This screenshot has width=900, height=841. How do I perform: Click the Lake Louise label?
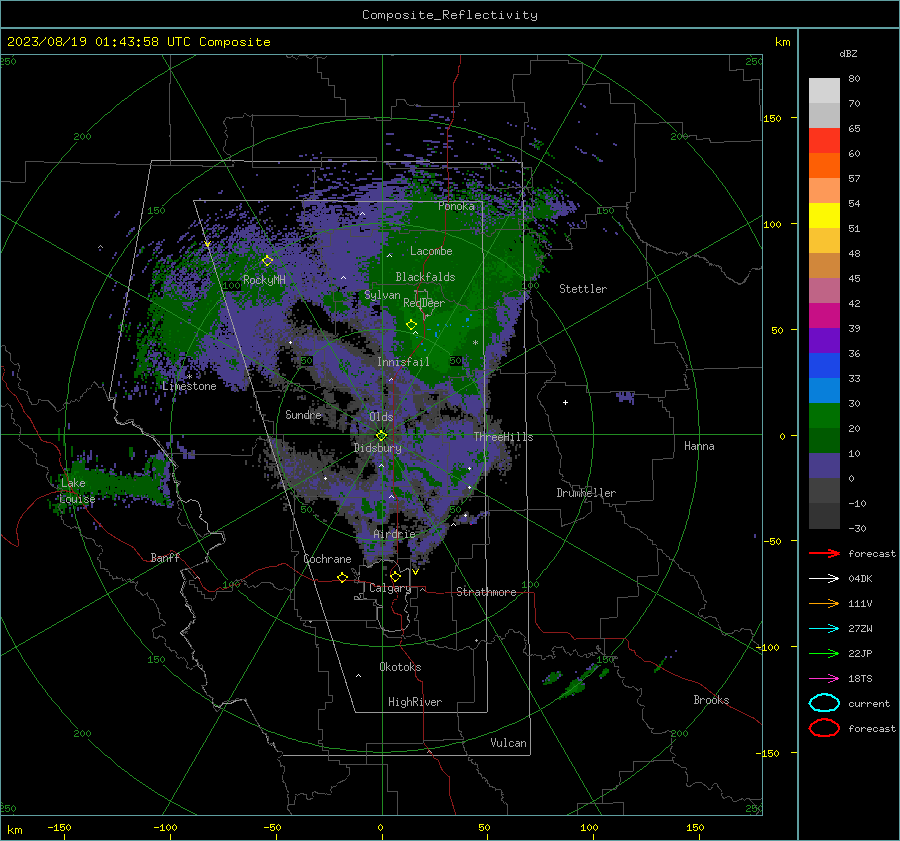coord(77,491)
